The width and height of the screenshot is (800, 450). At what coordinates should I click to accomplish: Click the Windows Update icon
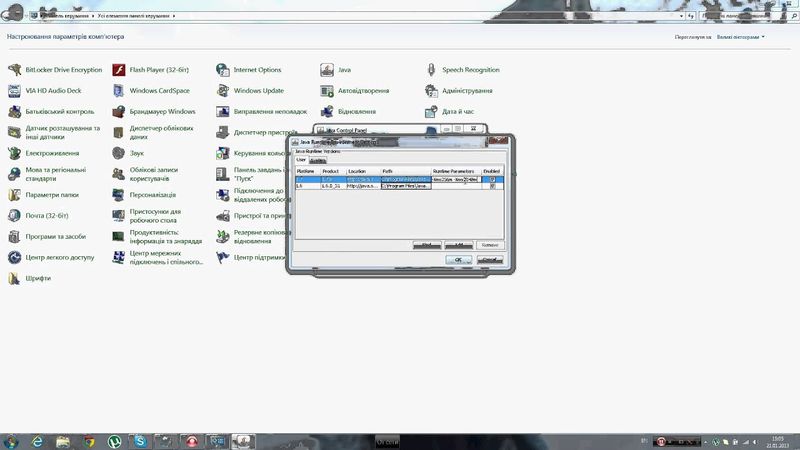tap(223, 90)
